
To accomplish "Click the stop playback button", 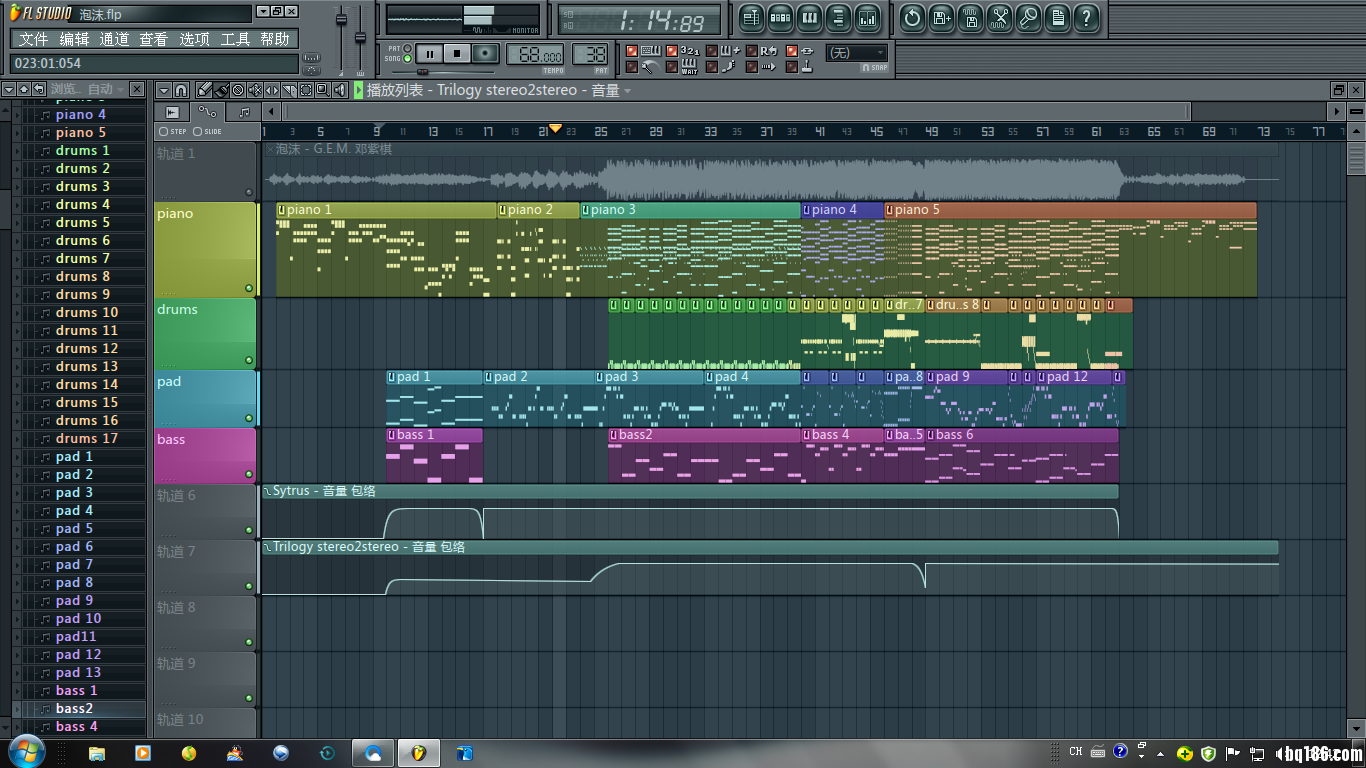I will (x=457, y=53).
